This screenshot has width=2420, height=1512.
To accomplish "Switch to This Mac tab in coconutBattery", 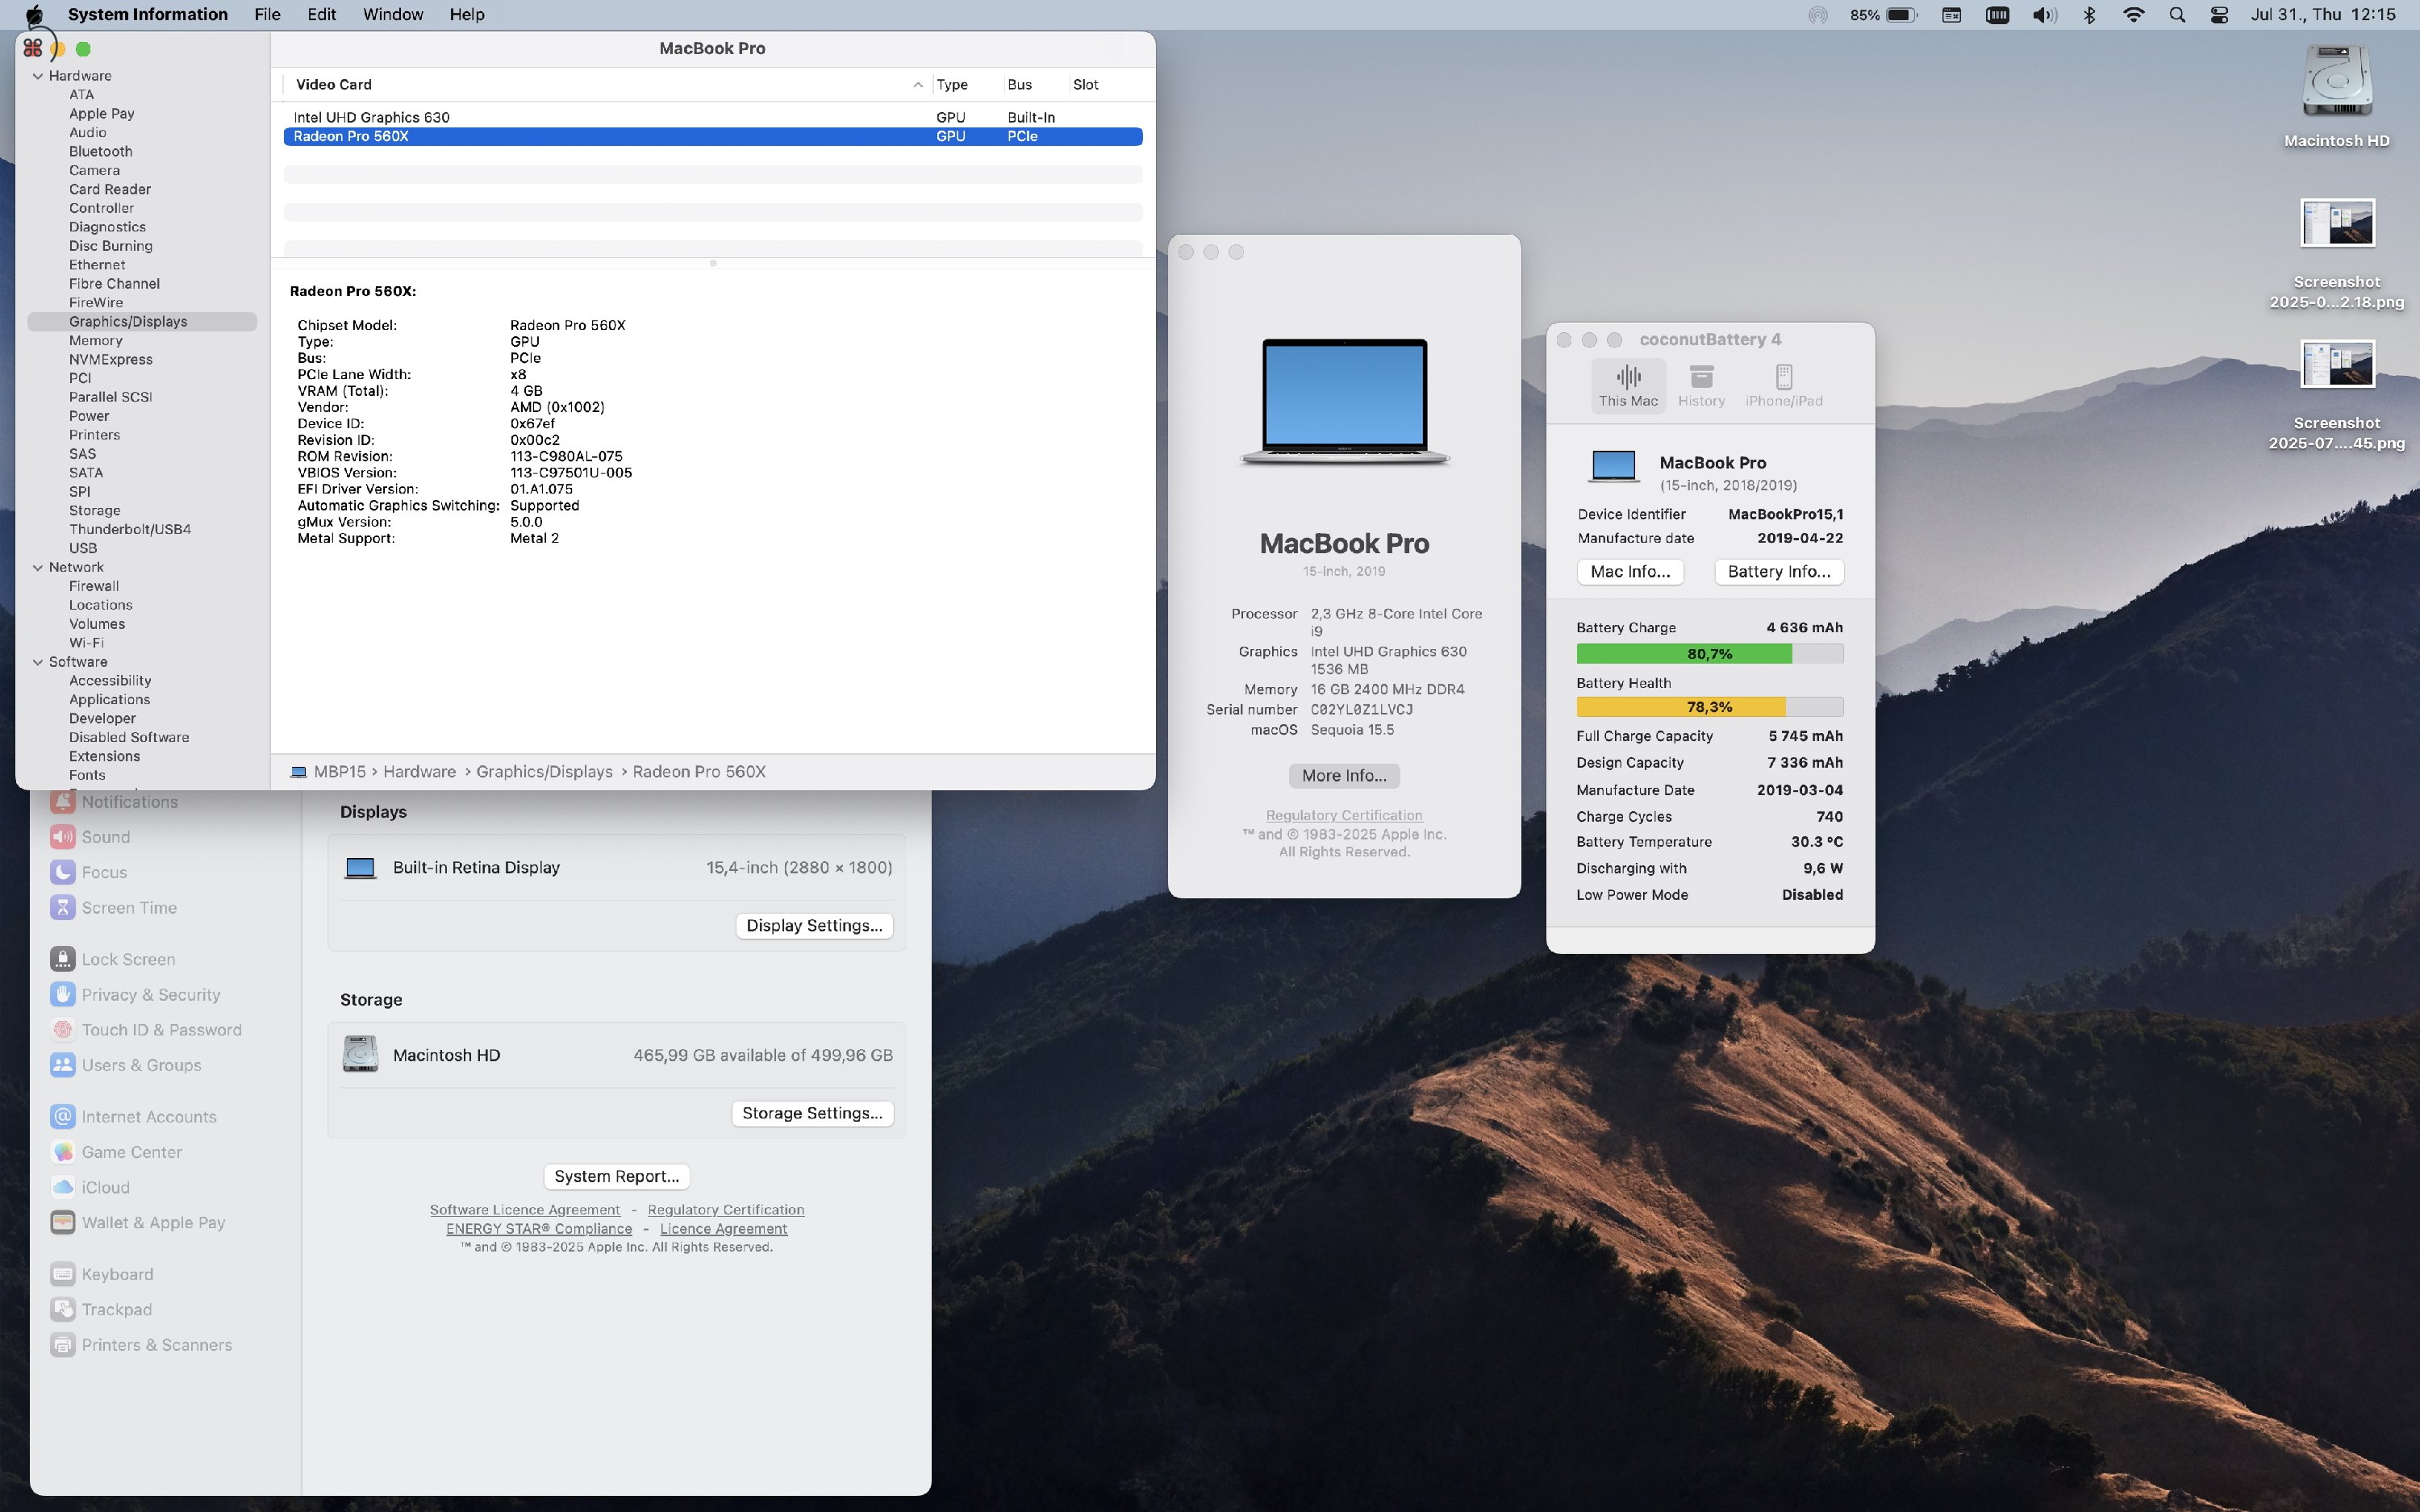I will [1628, 386].
